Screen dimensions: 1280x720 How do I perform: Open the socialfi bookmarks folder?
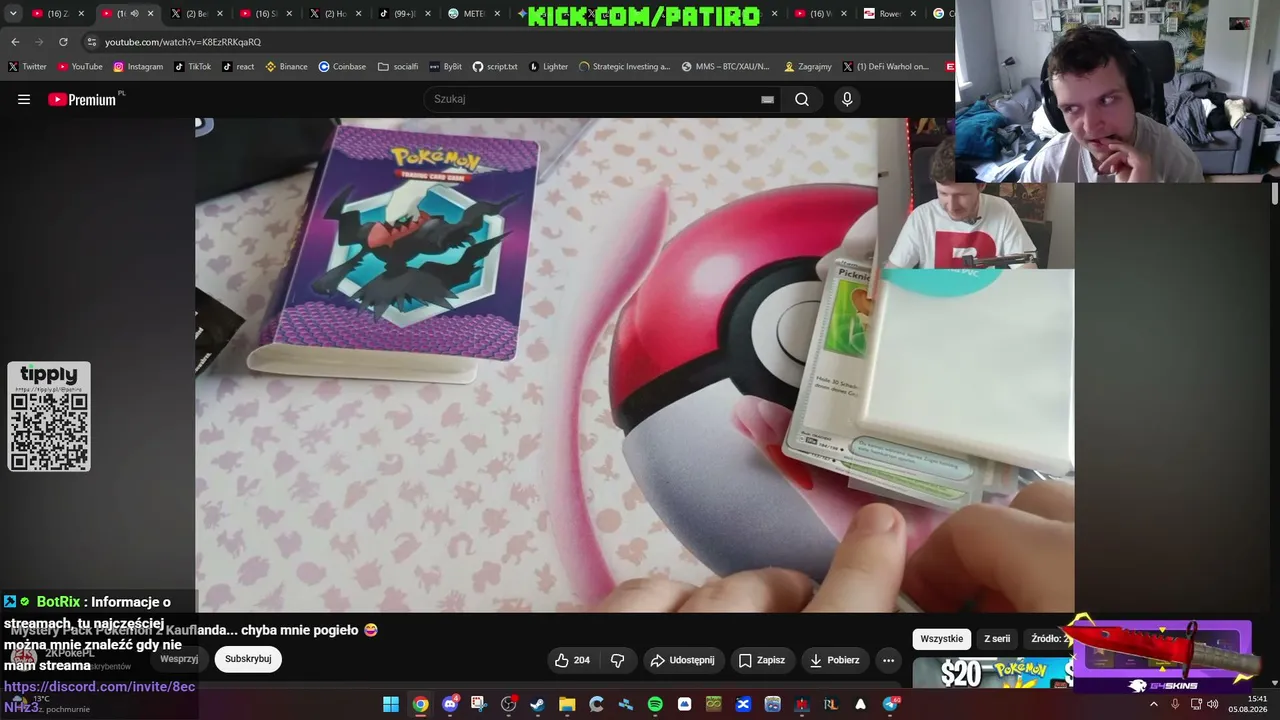[398, 67]
